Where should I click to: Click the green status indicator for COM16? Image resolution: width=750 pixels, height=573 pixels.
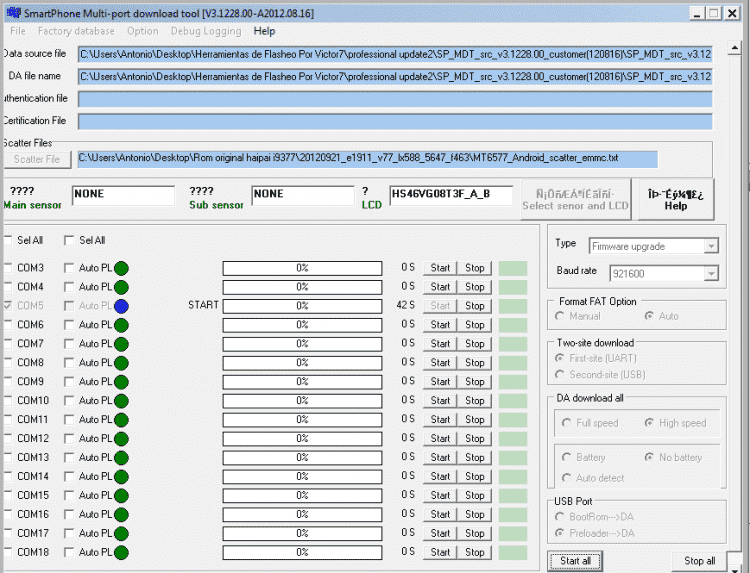pyautogui.click(x=121, y=515)
